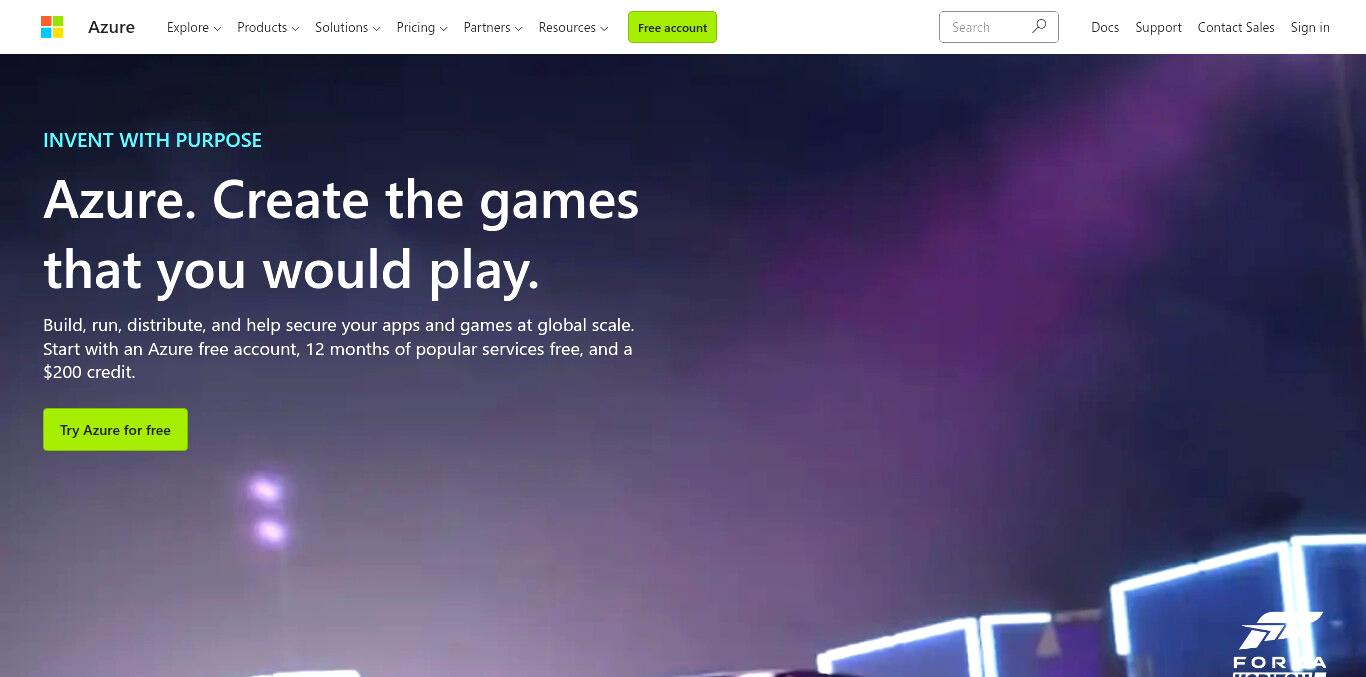Viewport: 1366px width, 677px height.
Task: Click the Microsoft logo icon
Action: click(x=52, y=27)
